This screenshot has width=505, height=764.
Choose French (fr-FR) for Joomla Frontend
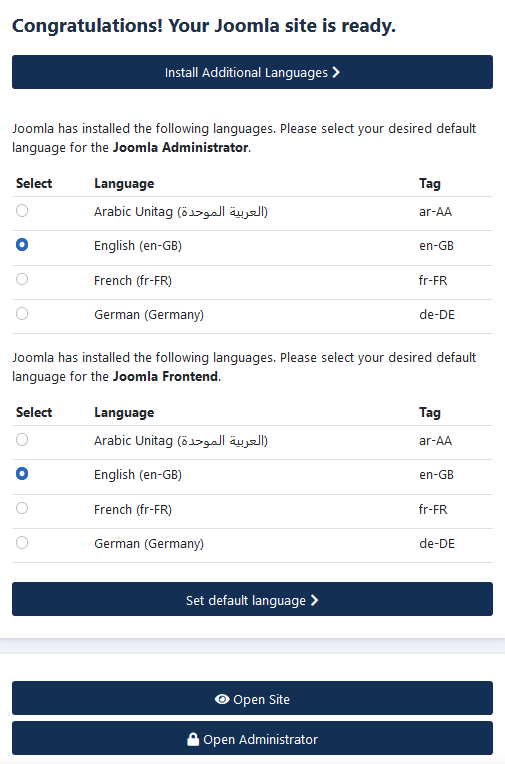(22, 508)
